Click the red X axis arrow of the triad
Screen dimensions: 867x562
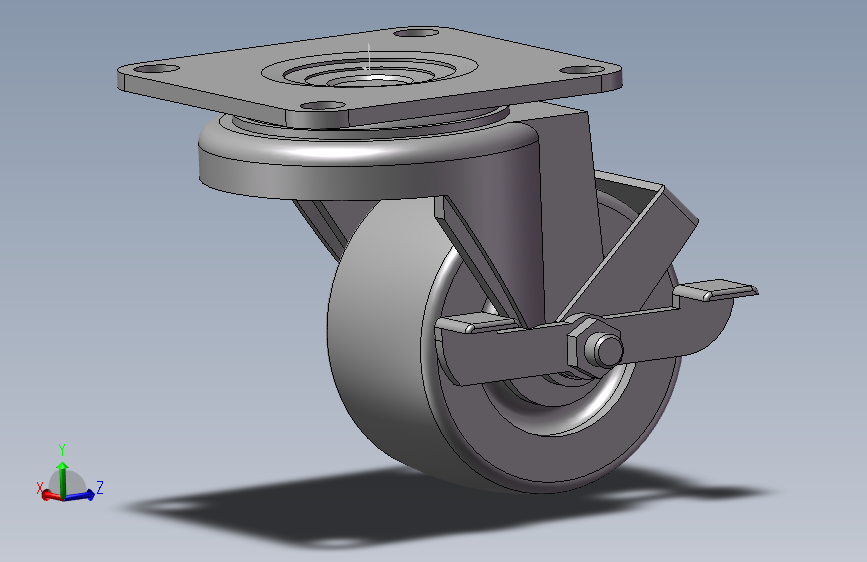pyautogui.click(x=51, y=496)
